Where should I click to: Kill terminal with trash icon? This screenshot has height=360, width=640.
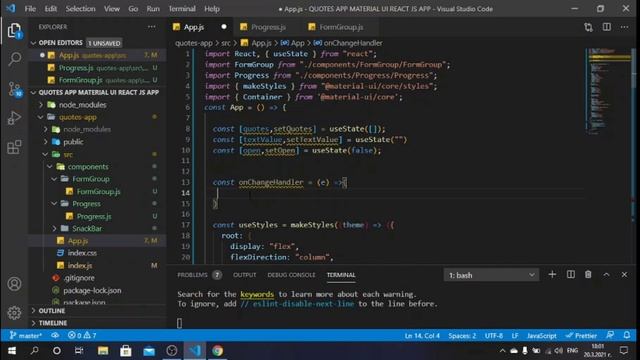tap(588, 275)
